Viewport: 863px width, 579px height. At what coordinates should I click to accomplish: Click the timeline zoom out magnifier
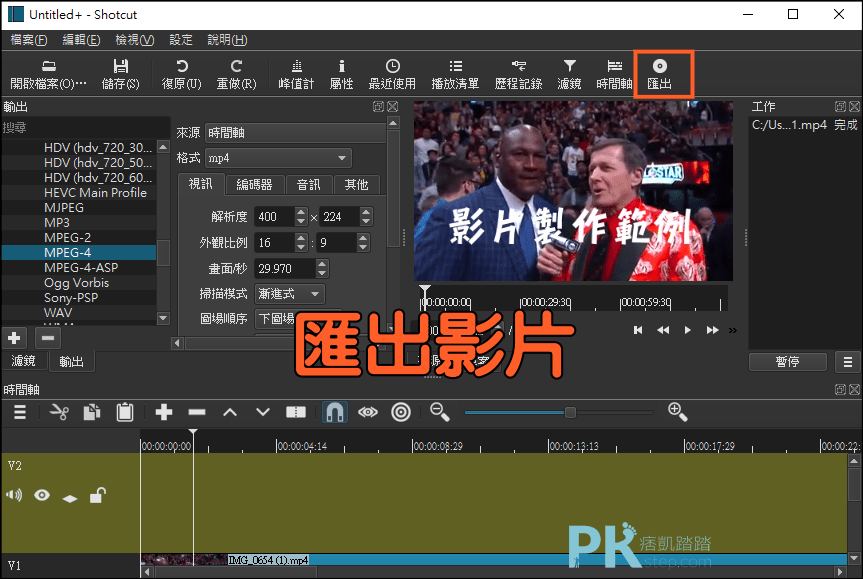[440, 412]
